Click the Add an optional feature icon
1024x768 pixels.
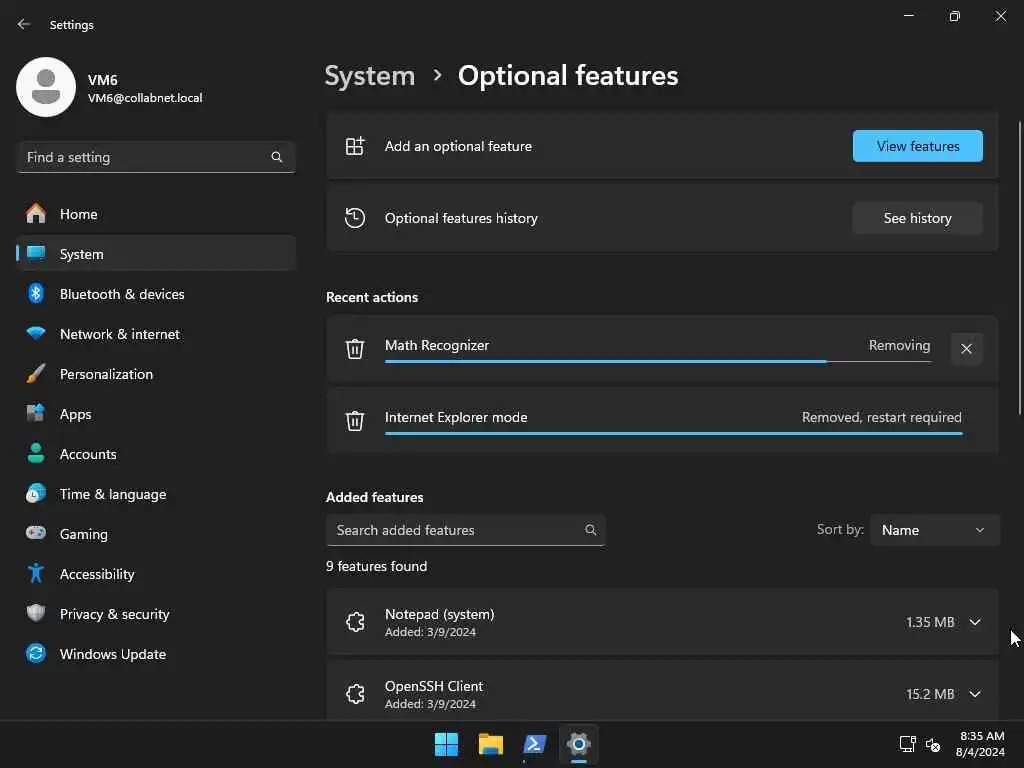355,146
